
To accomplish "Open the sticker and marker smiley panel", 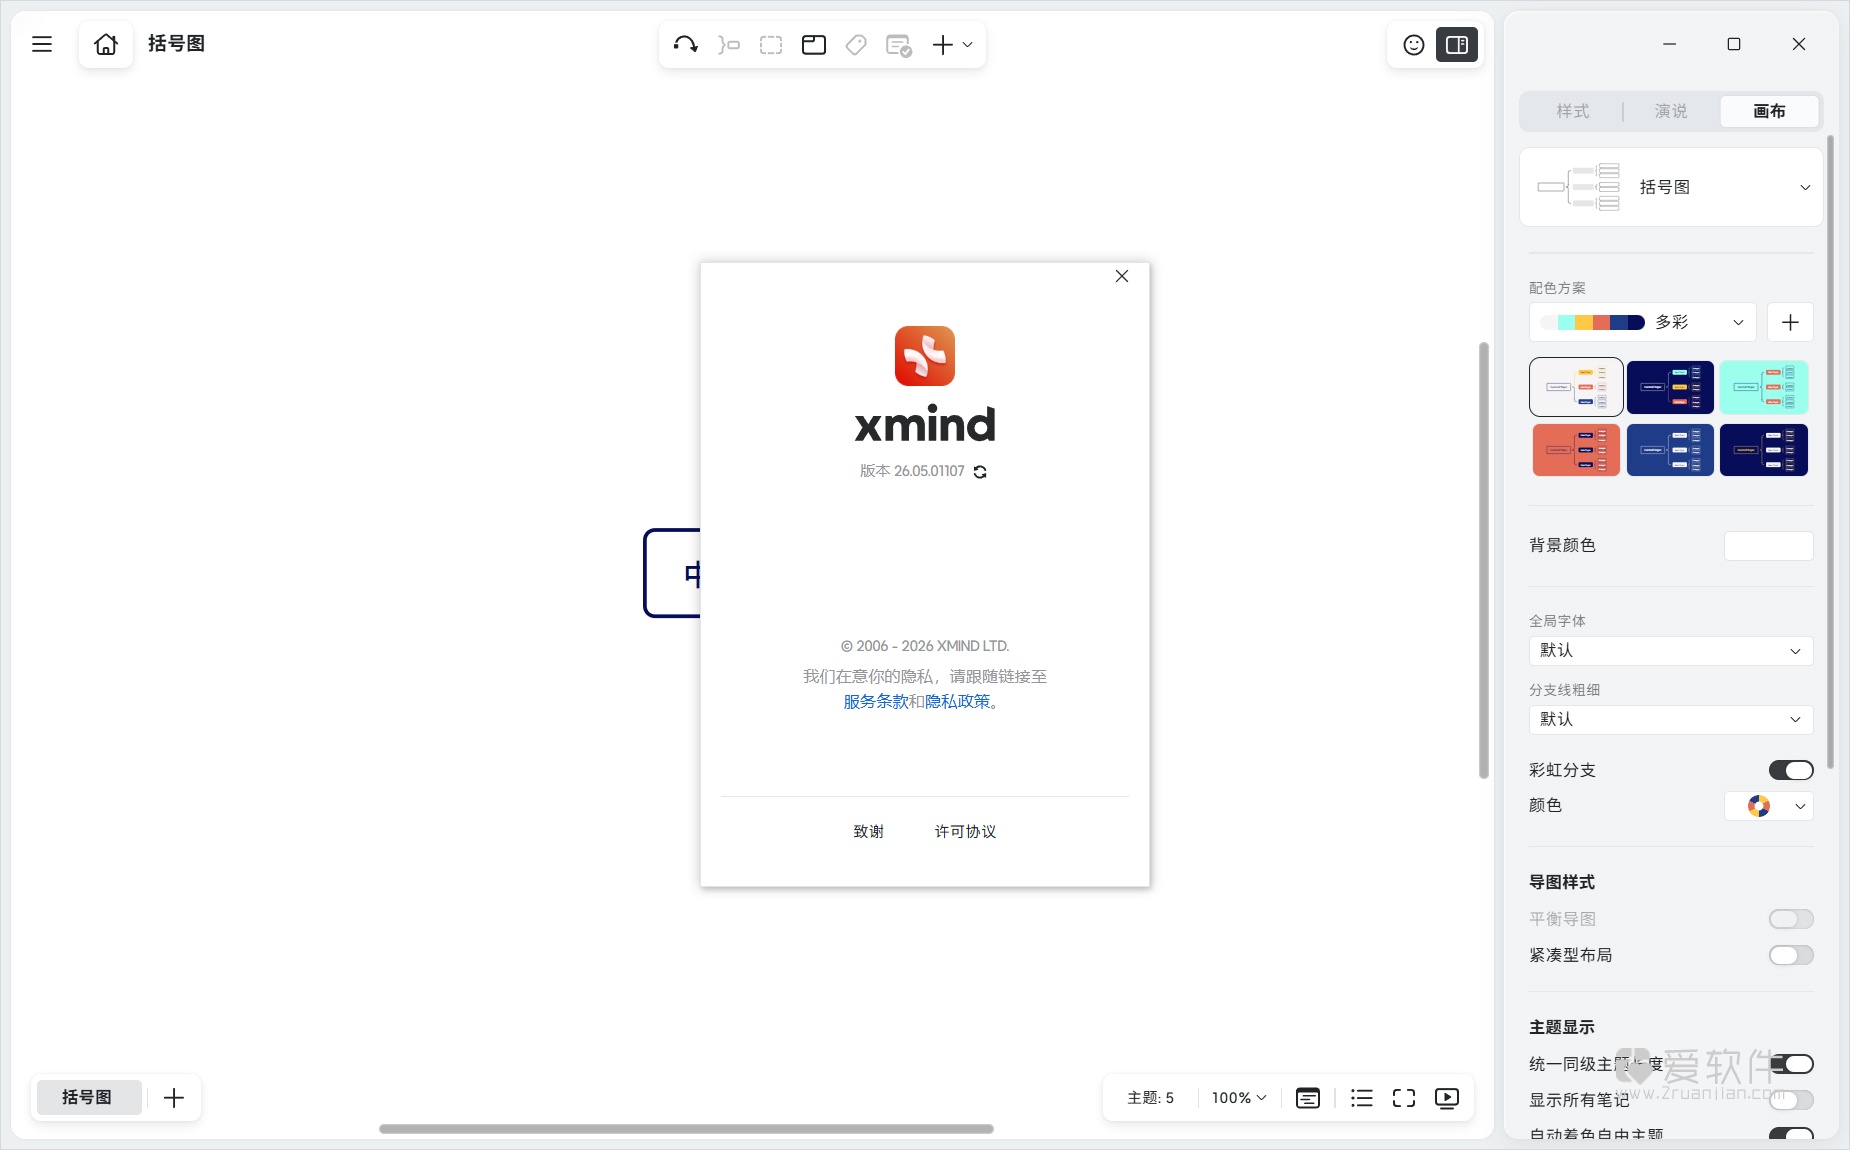I will pyautogui.click(x=1414, y=44).
